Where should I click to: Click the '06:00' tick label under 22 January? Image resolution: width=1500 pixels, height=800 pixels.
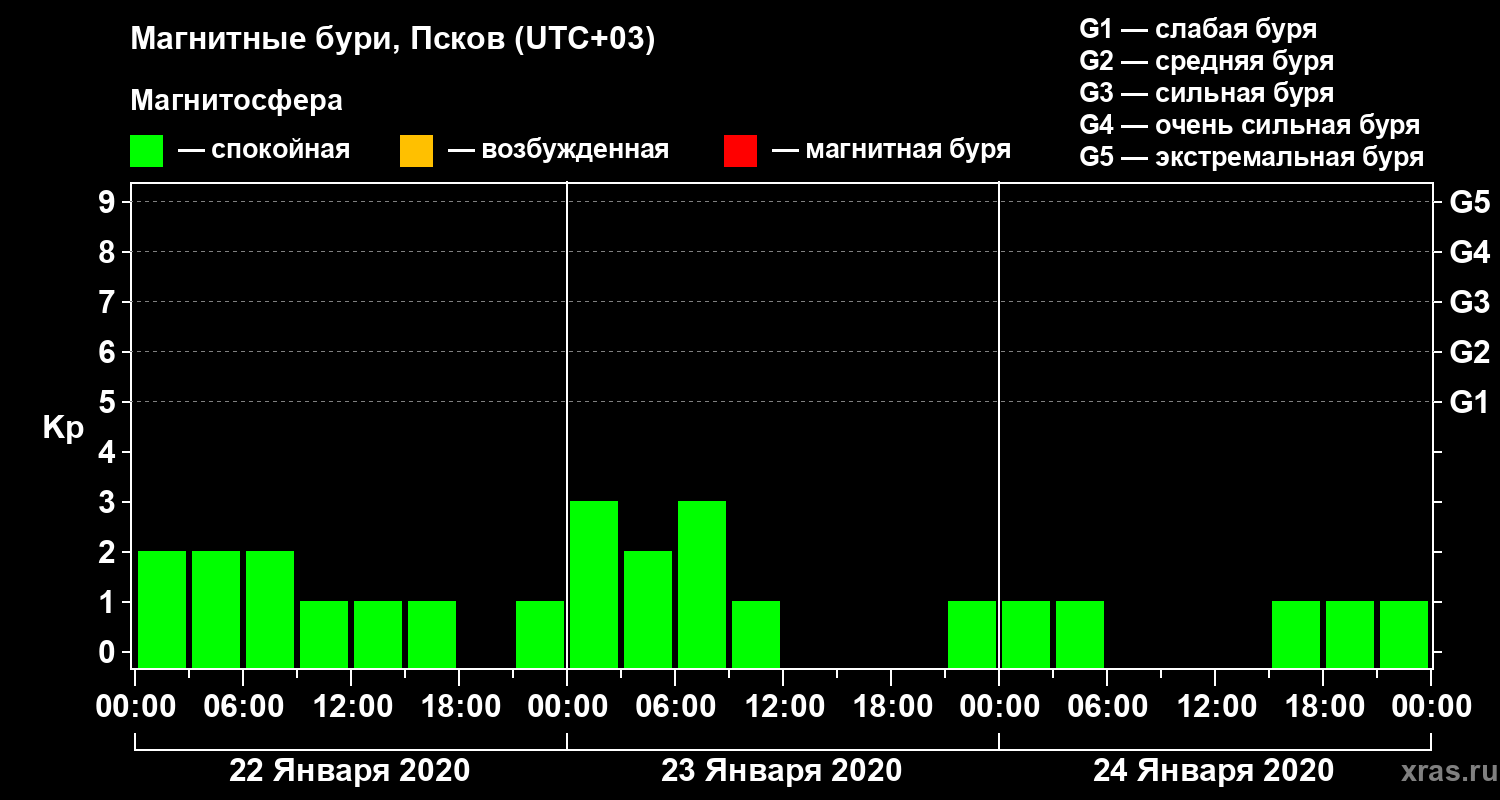point(243,707)
